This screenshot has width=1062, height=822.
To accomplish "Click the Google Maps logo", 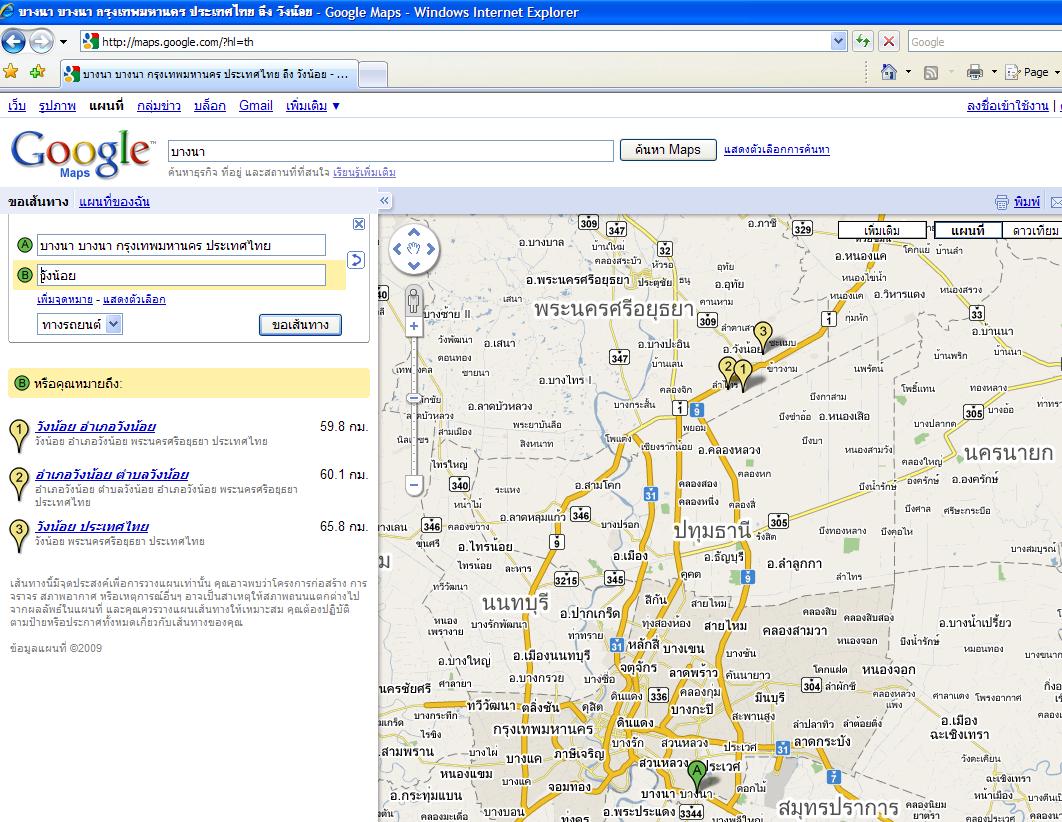I will [81, 154].
